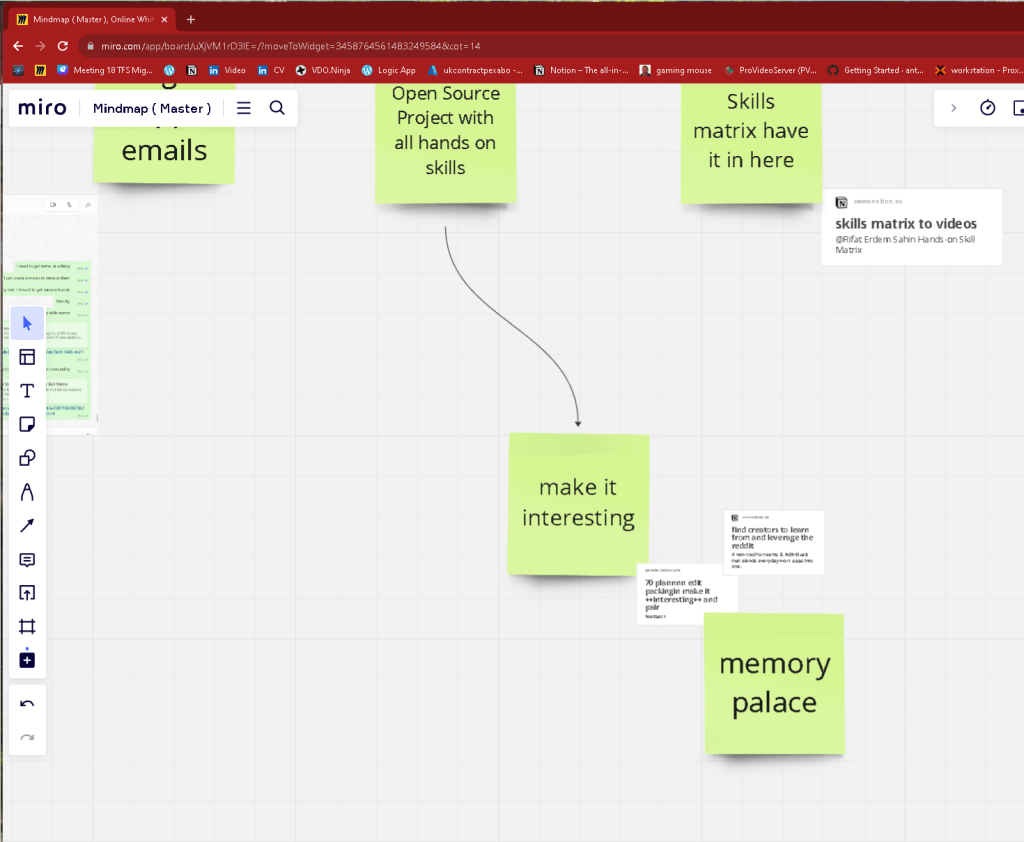
Task: Redo the last action
Action: coord(27,737)
